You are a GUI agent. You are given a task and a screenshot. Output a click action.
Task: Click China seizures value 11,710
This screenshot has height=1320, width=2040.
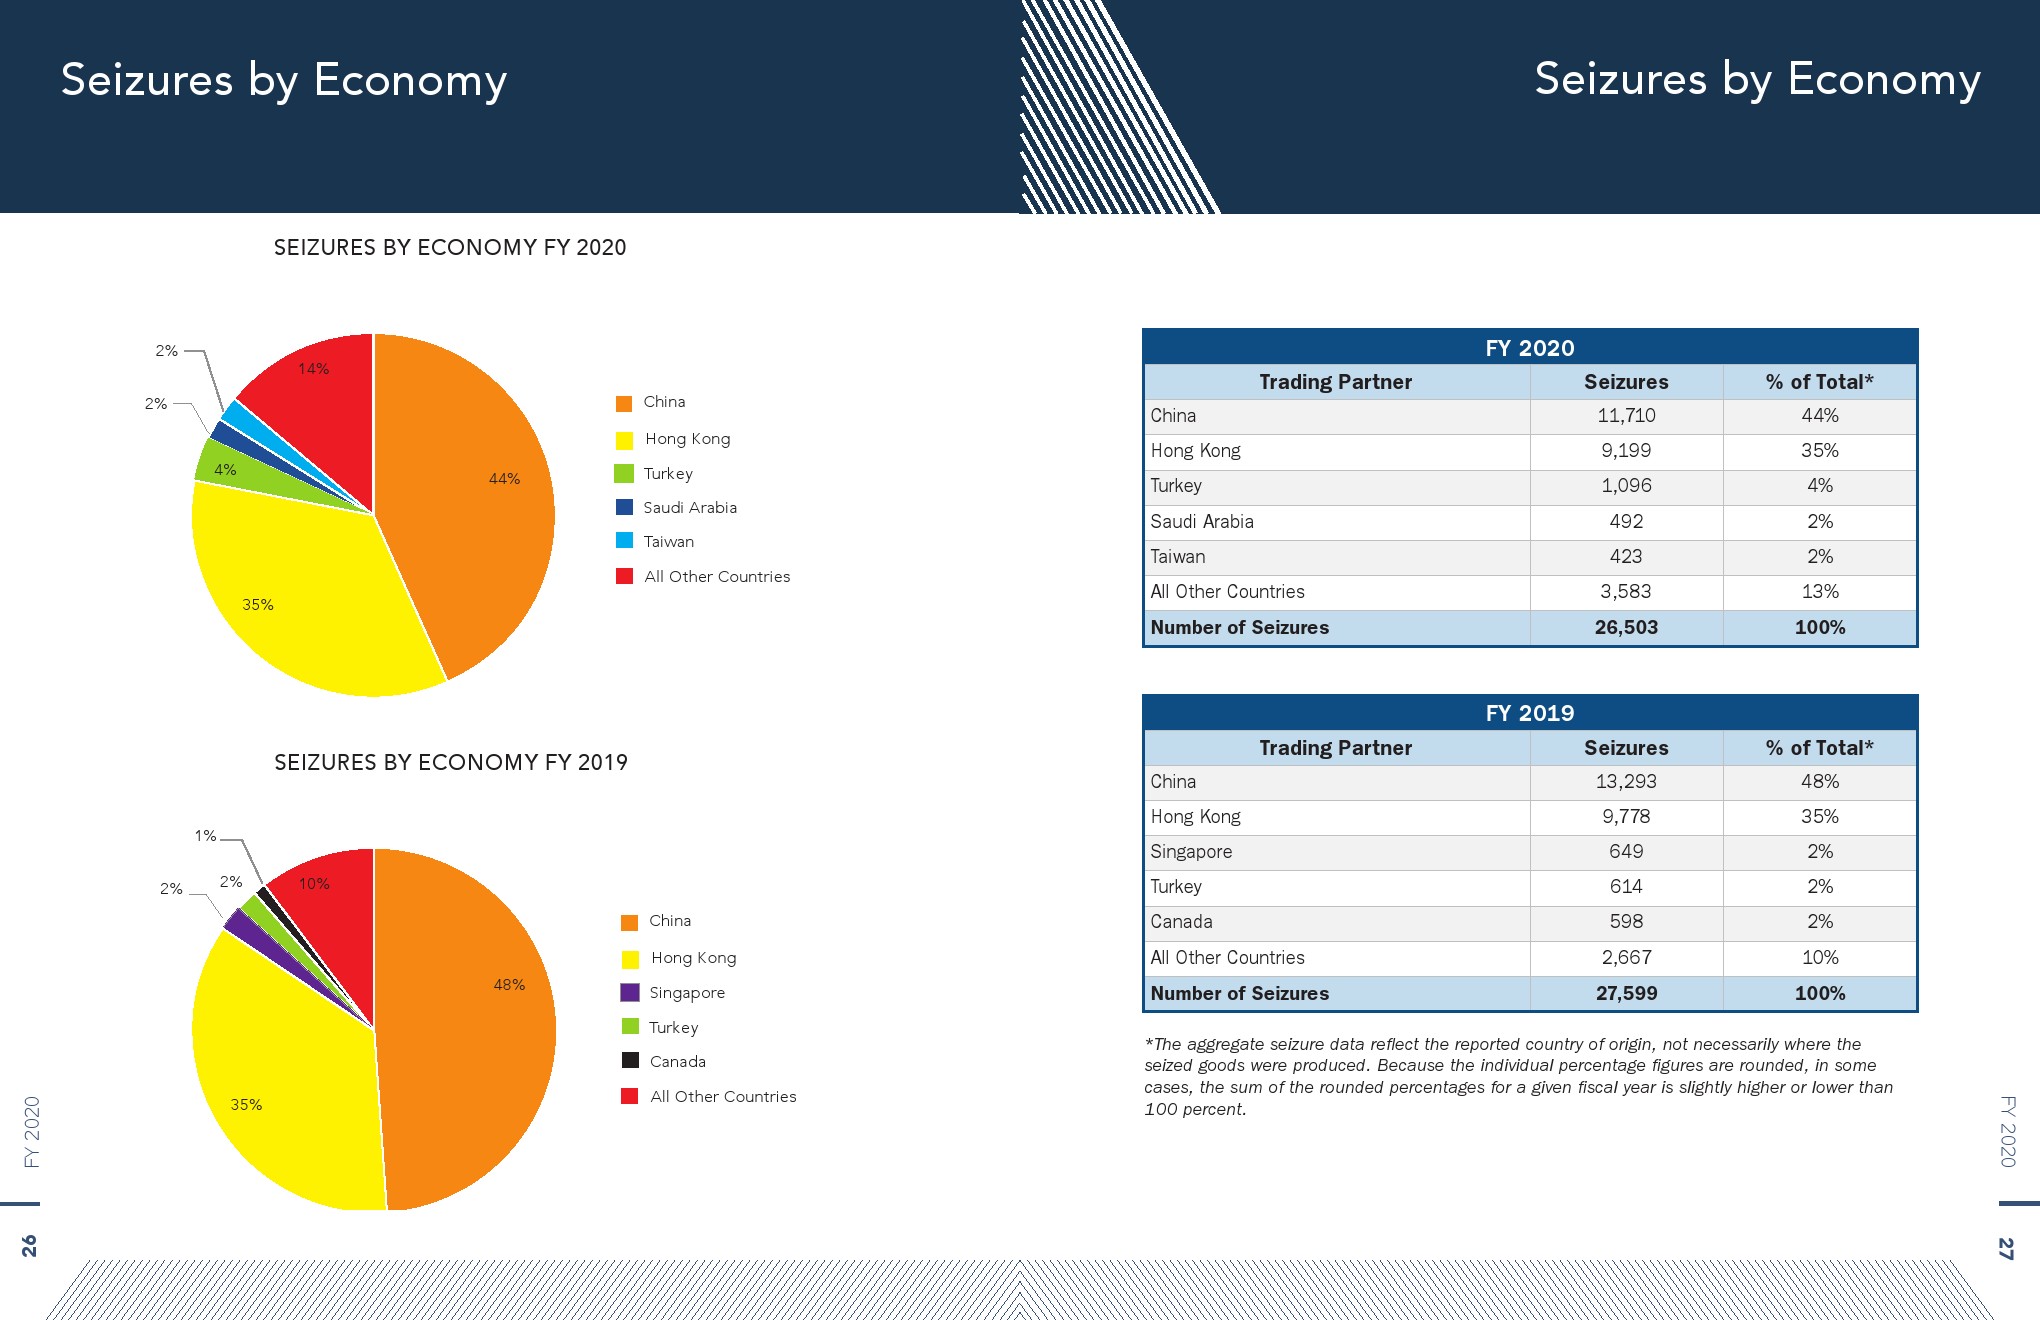point(1626,416)
